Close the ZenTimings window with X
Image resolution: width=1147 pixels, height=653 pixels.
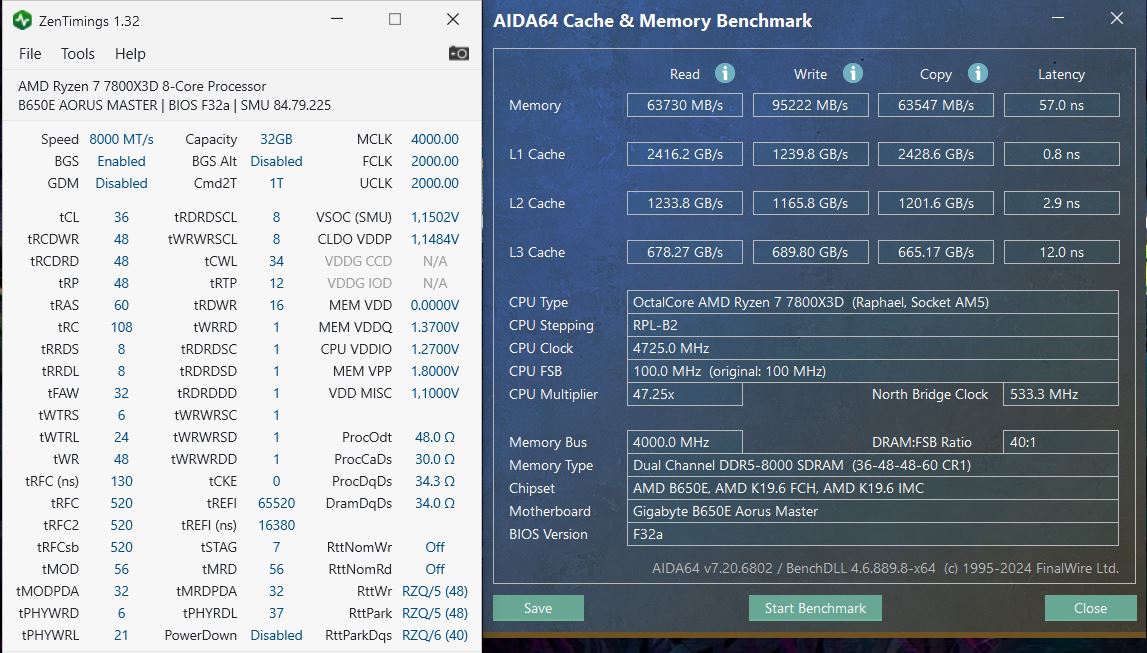click(453, 19)
